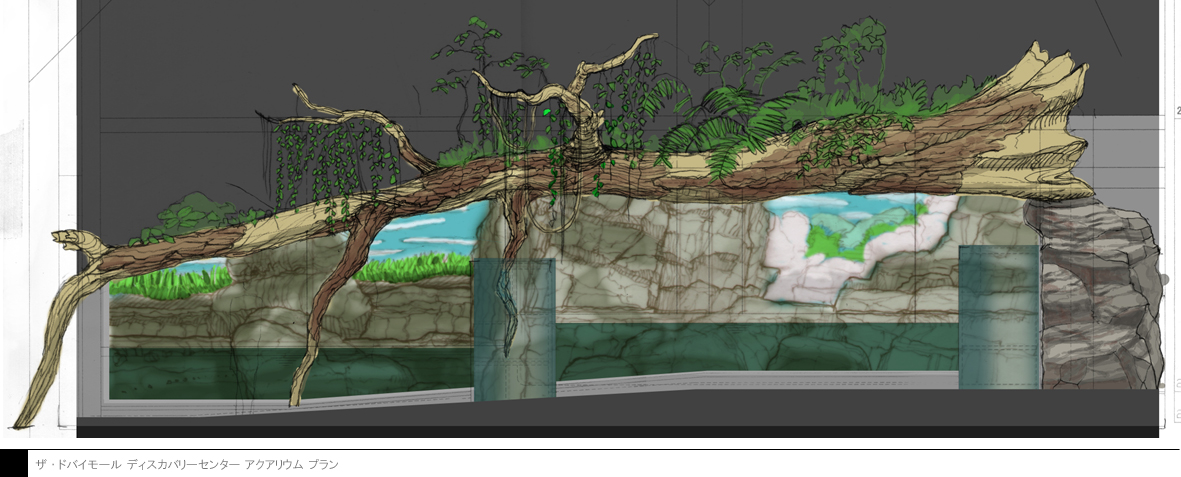Click the bright green grass at far left
The image size is (1181, 477).
[160, 282]
